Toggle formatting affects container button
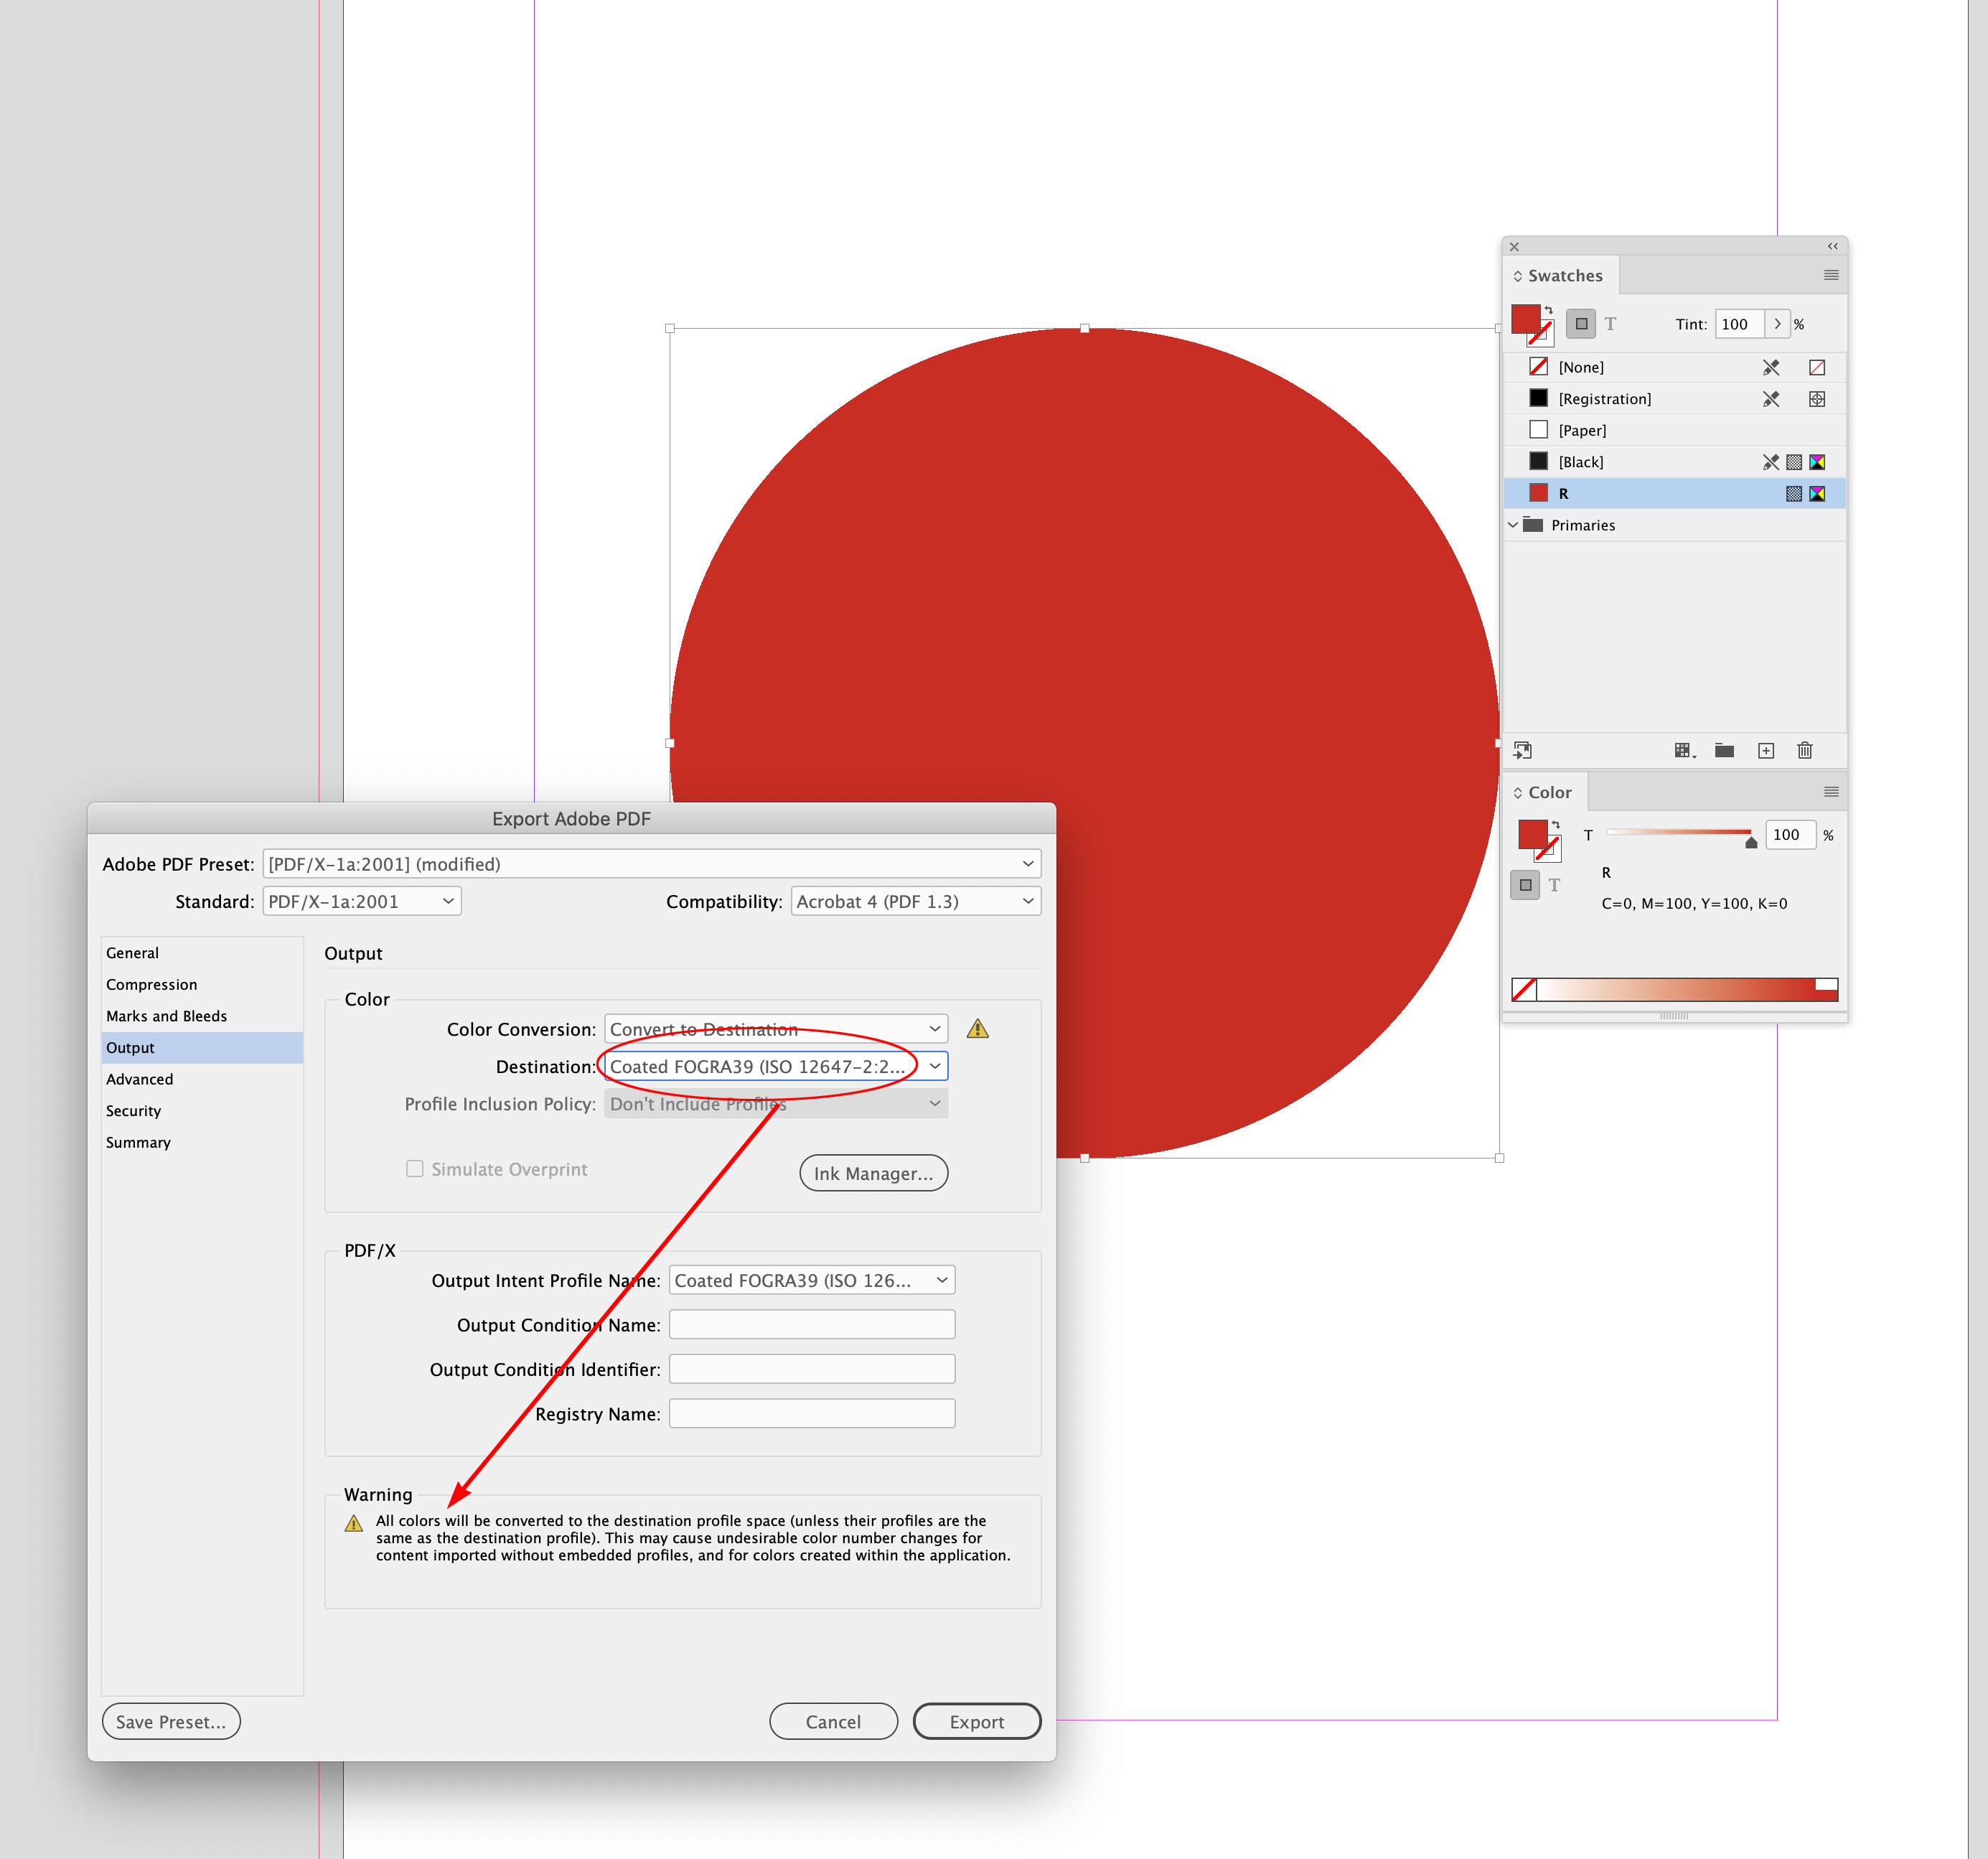This screenshot has height=1859, width=1988. point(1581,323)
